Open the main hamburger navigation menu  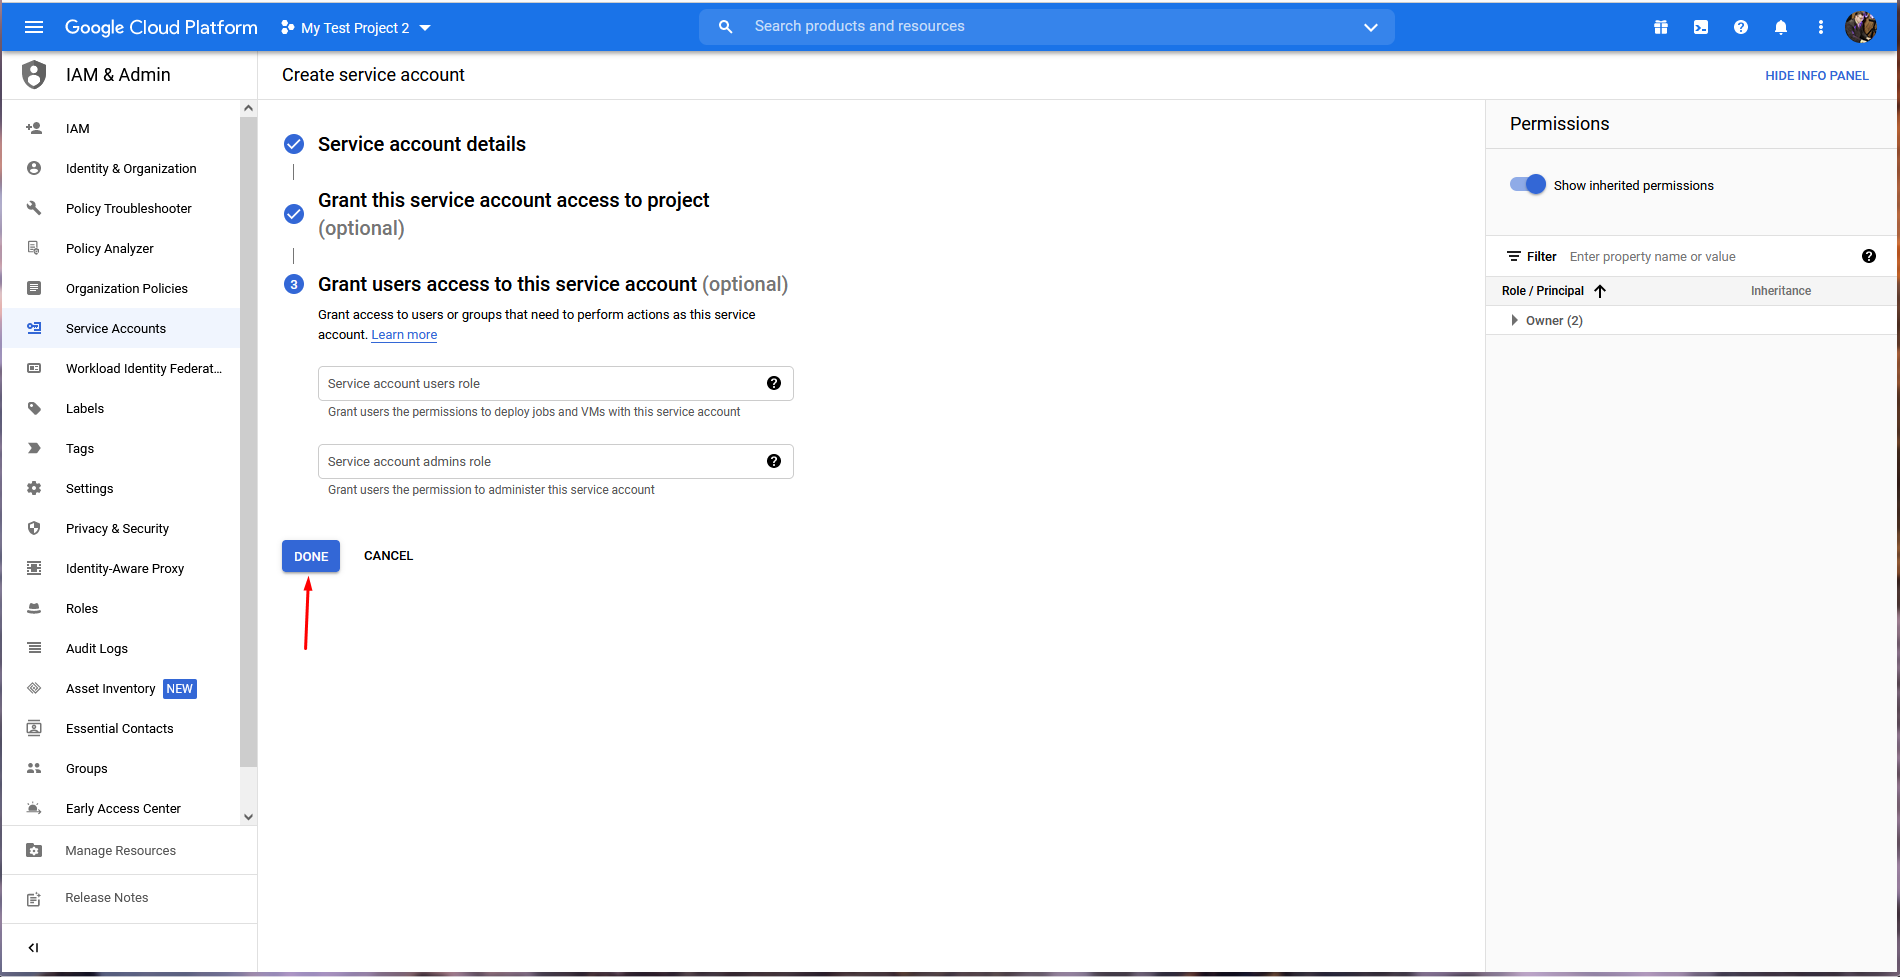click(x=34, y=27)
